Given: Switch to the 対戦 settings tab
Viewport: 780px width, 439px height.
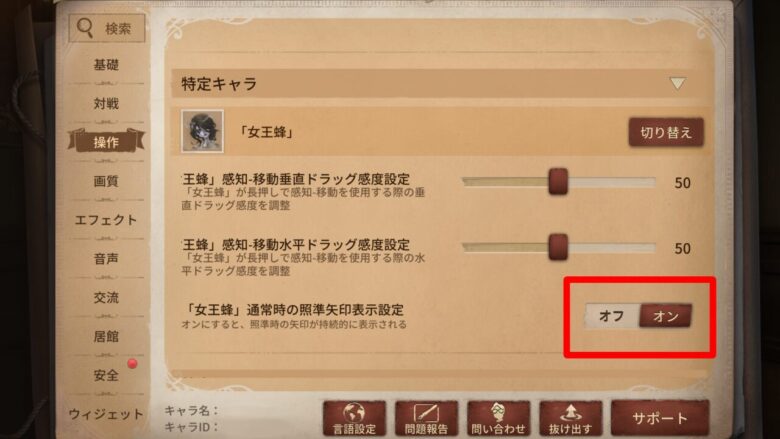Looking at the screenshot, I should [106, 103].
